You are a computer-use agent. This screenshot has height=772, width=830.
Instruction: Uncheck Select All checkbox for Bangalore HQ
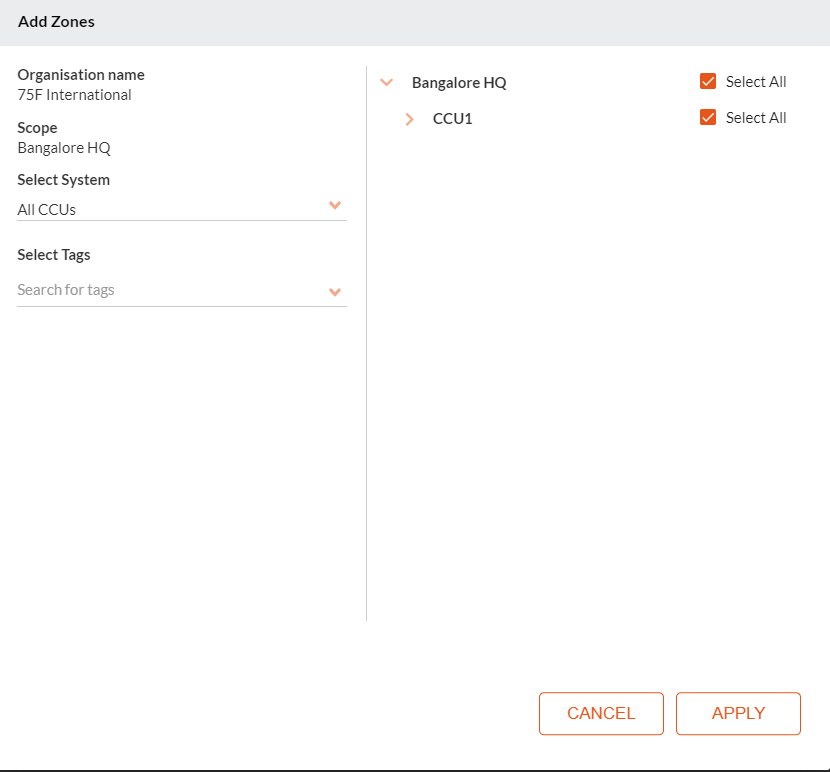tap(708, 82)
